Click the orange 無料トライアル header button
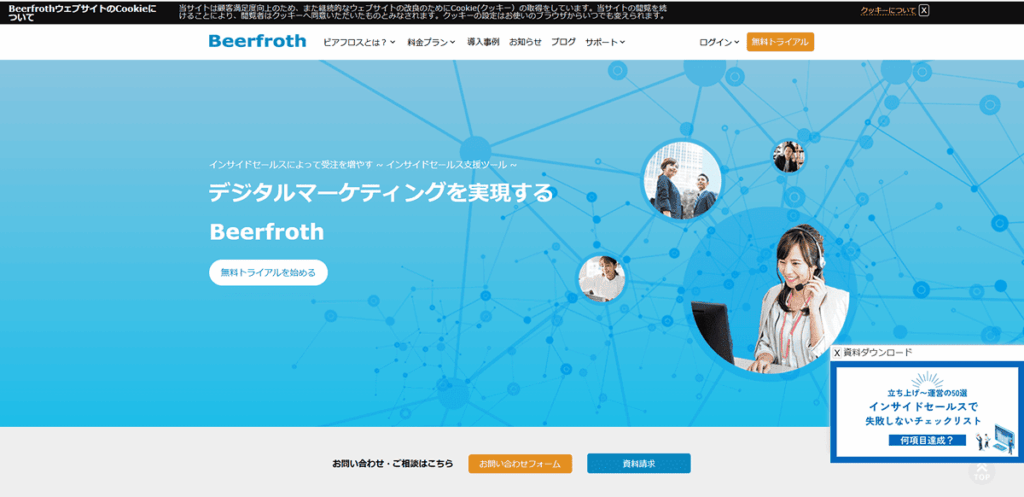This screenshot has height=497, width=1024. click(x=780, y=42)
